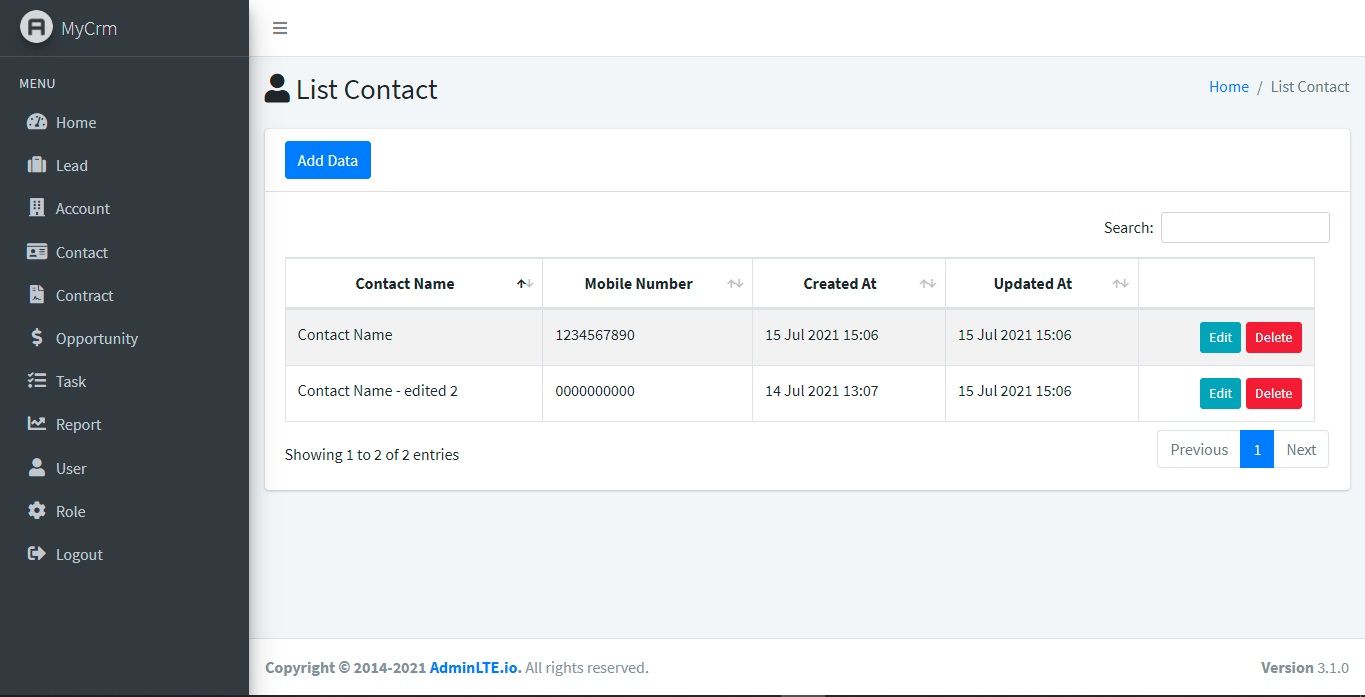Open the Contract file icon in sidebar
Image resolution: width=1365 pixels, height=697 pixels.
coord(37,295)
